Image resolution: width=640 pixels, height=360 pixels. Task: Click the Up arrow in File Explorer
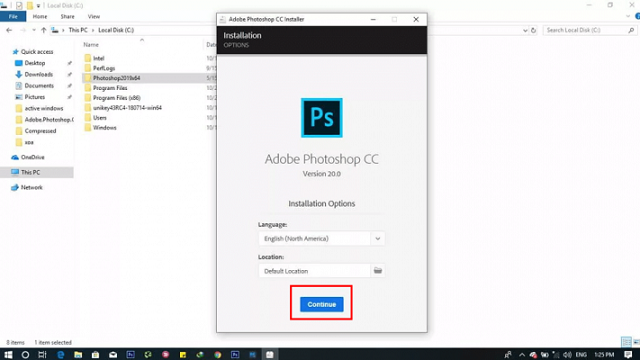coord(43,30)
